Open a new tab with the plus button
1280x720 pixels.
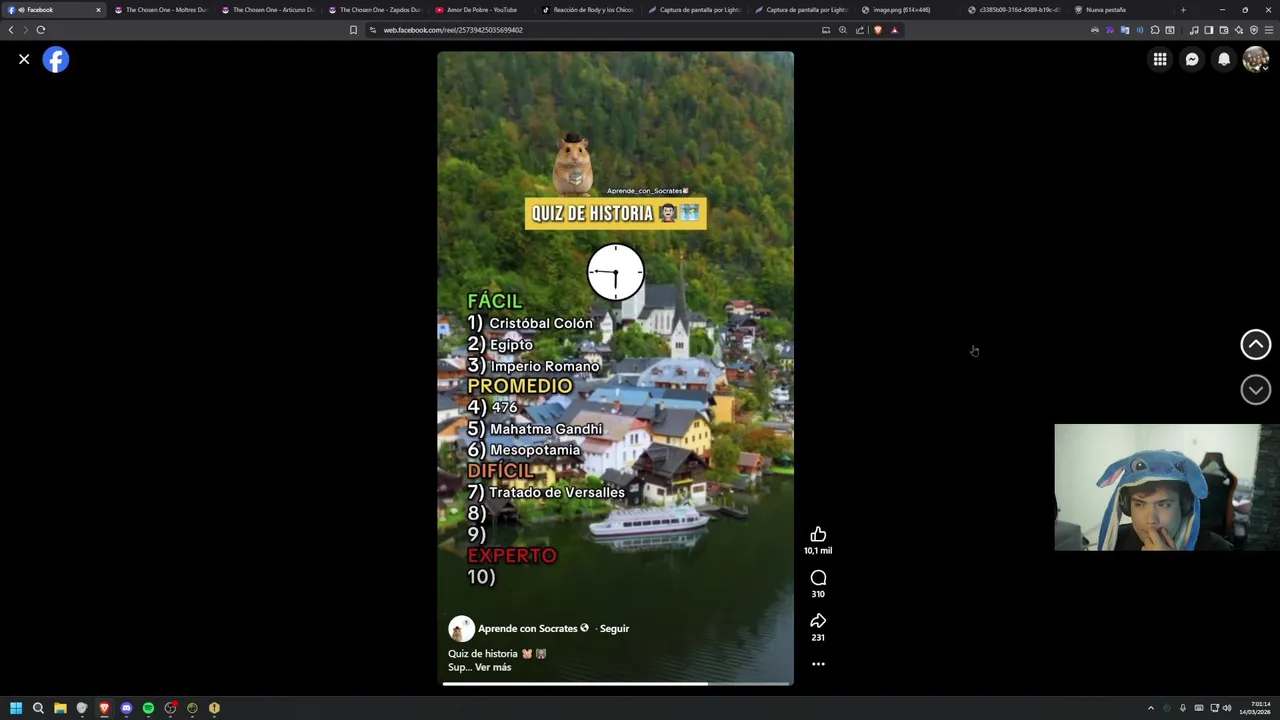point(1183,10)
